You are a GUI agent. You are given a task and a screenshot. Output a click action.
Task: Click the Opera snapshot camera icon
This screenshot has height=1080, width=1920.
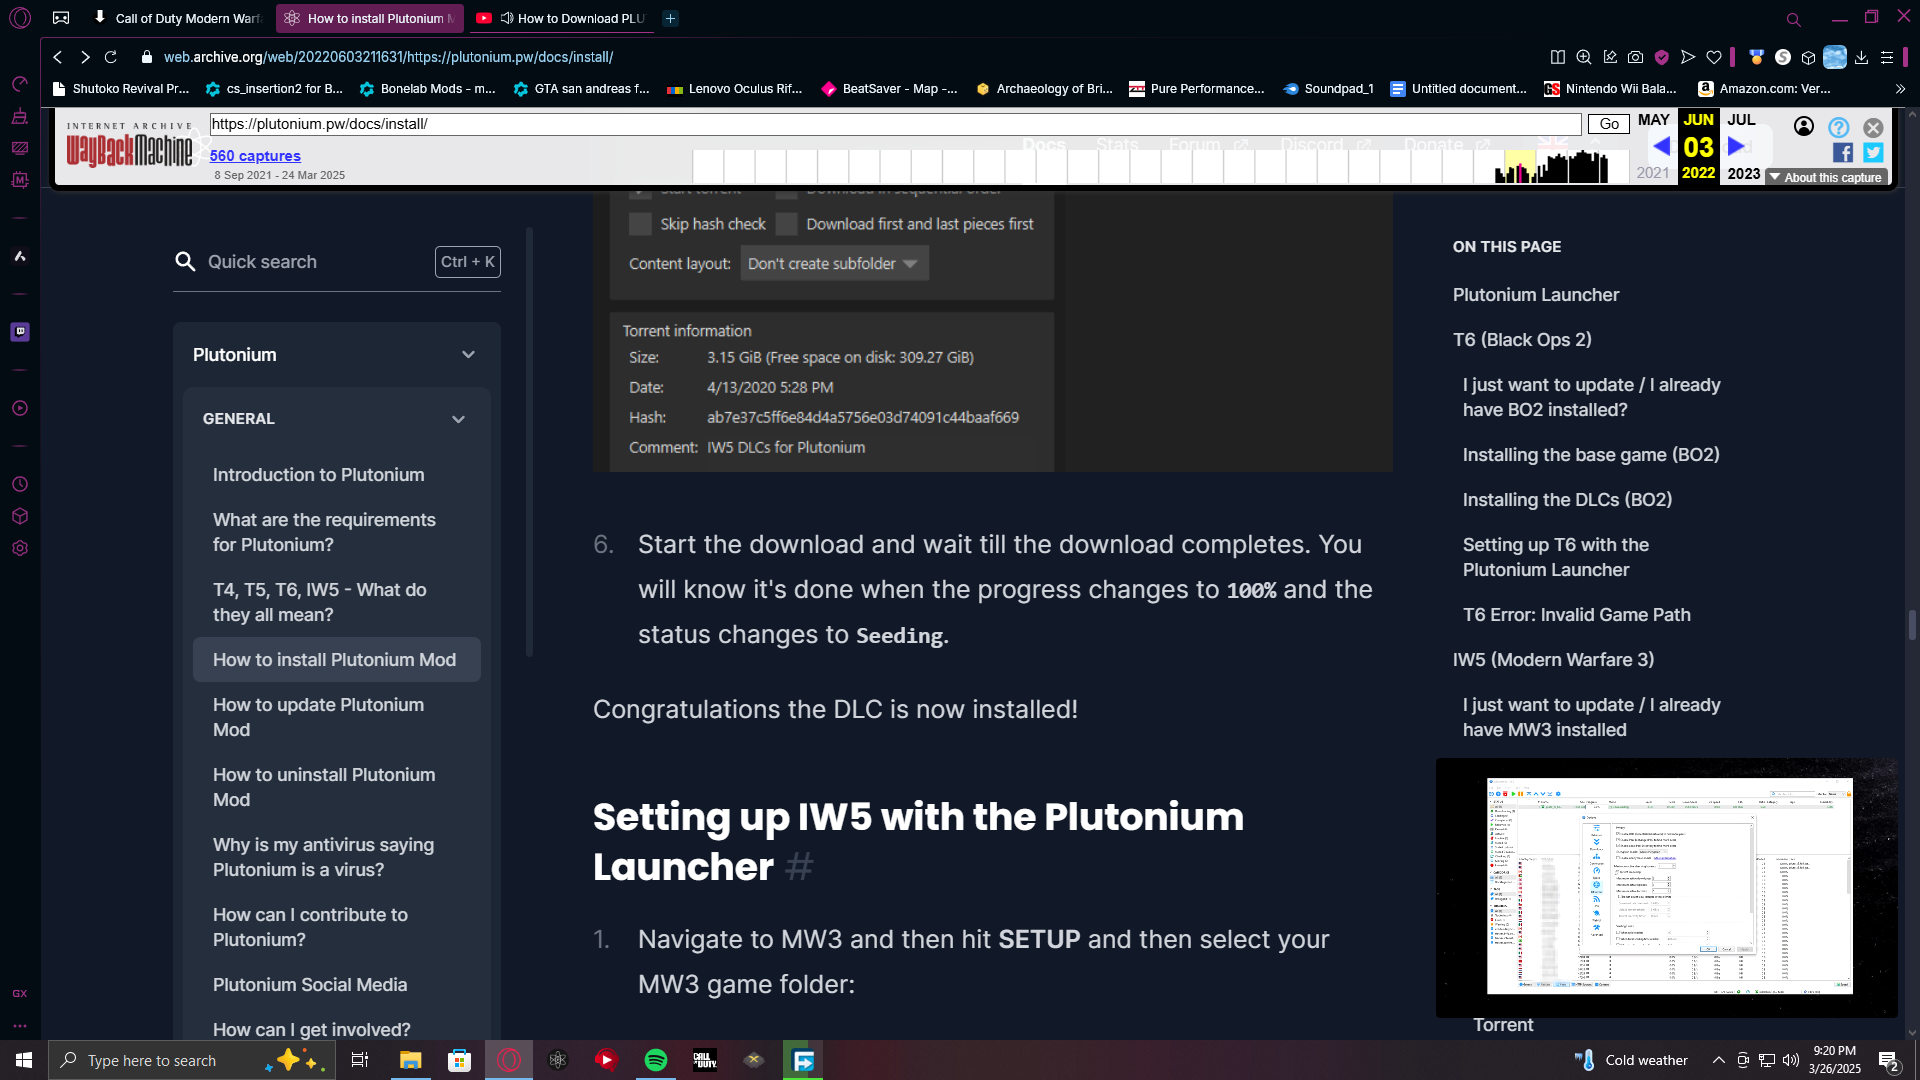coord(1635,57)
